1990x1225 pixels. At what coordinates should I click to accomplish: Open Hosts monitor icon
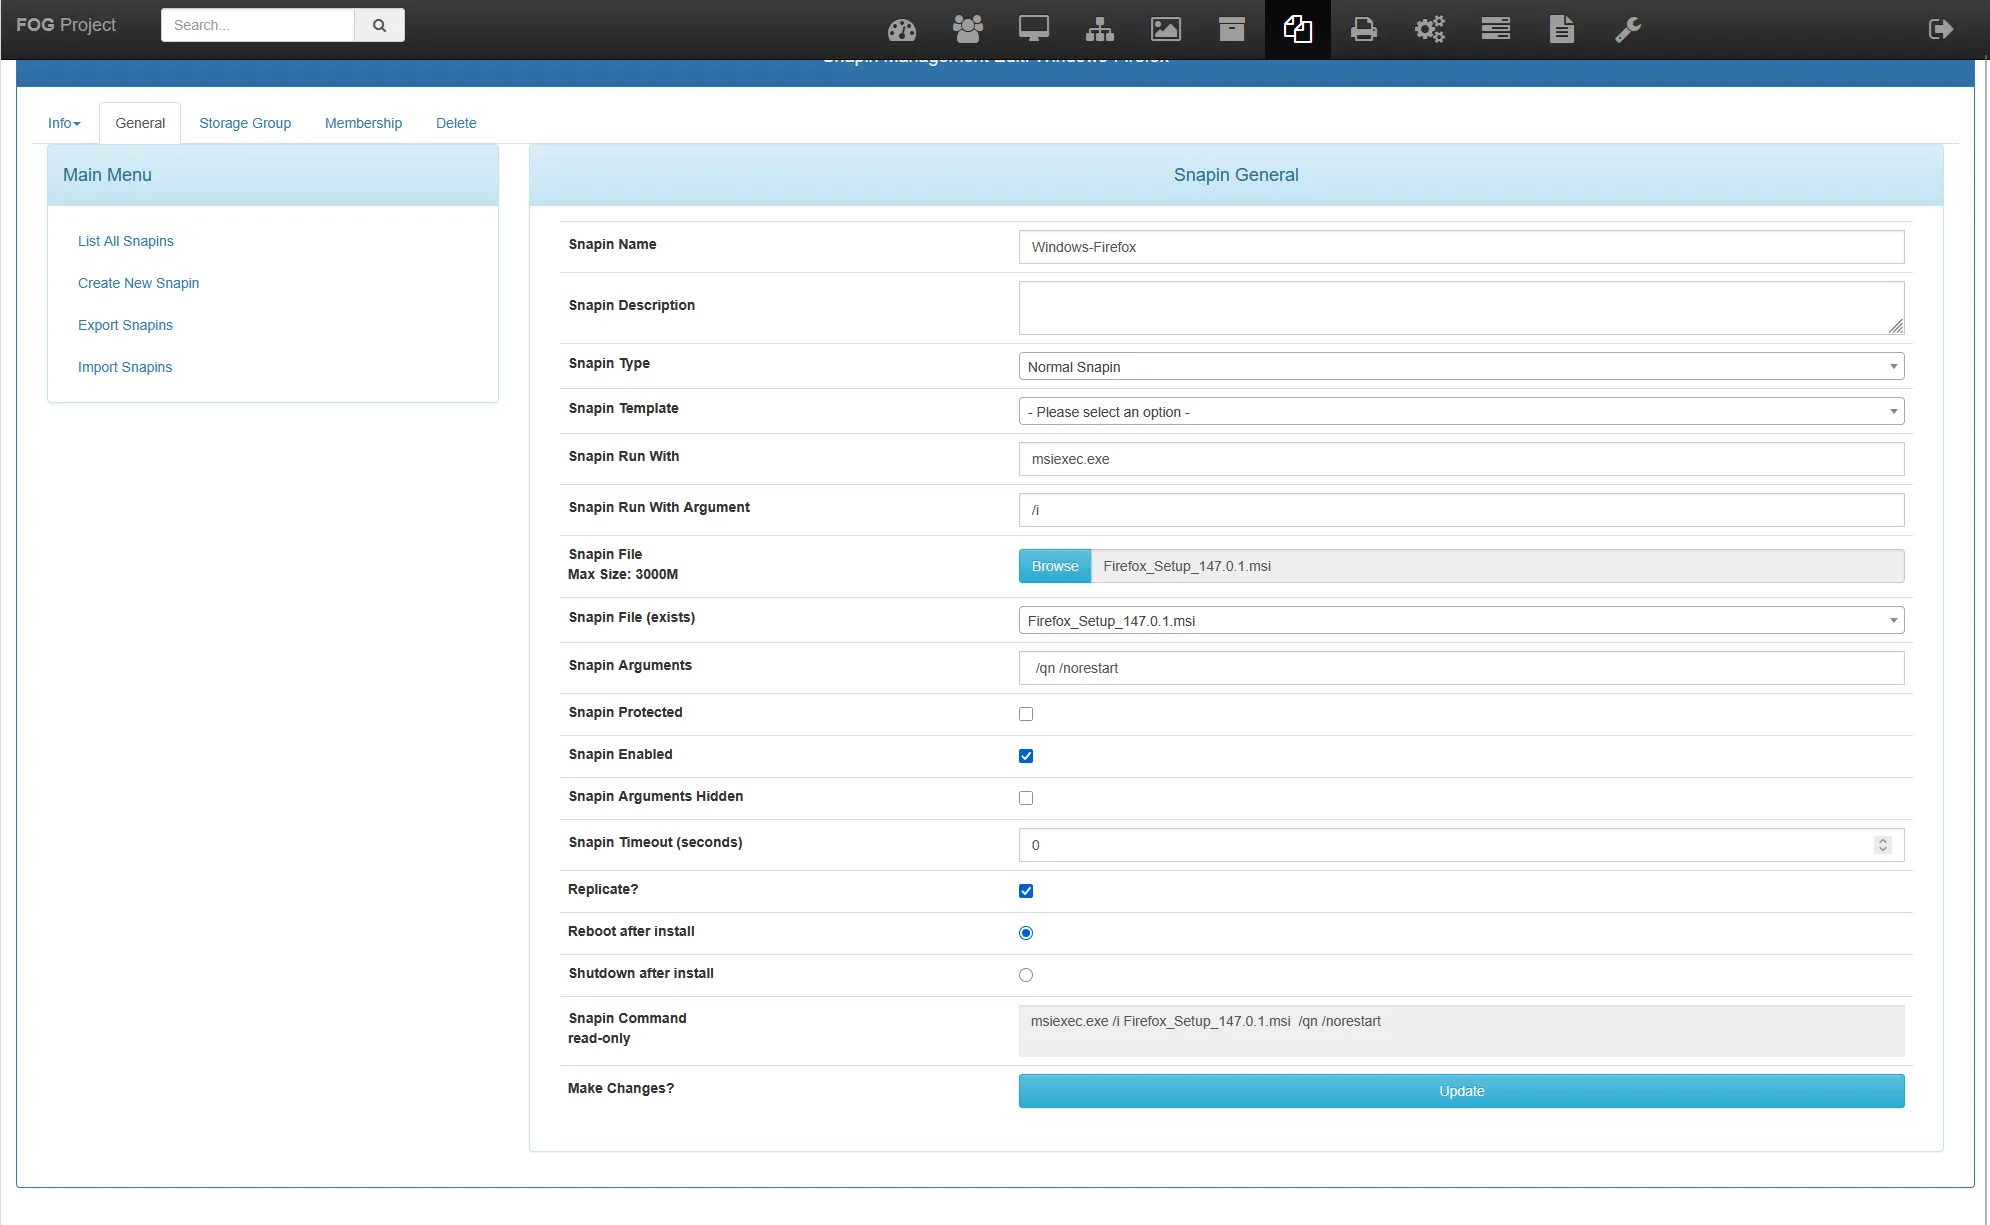point(1033,29)
